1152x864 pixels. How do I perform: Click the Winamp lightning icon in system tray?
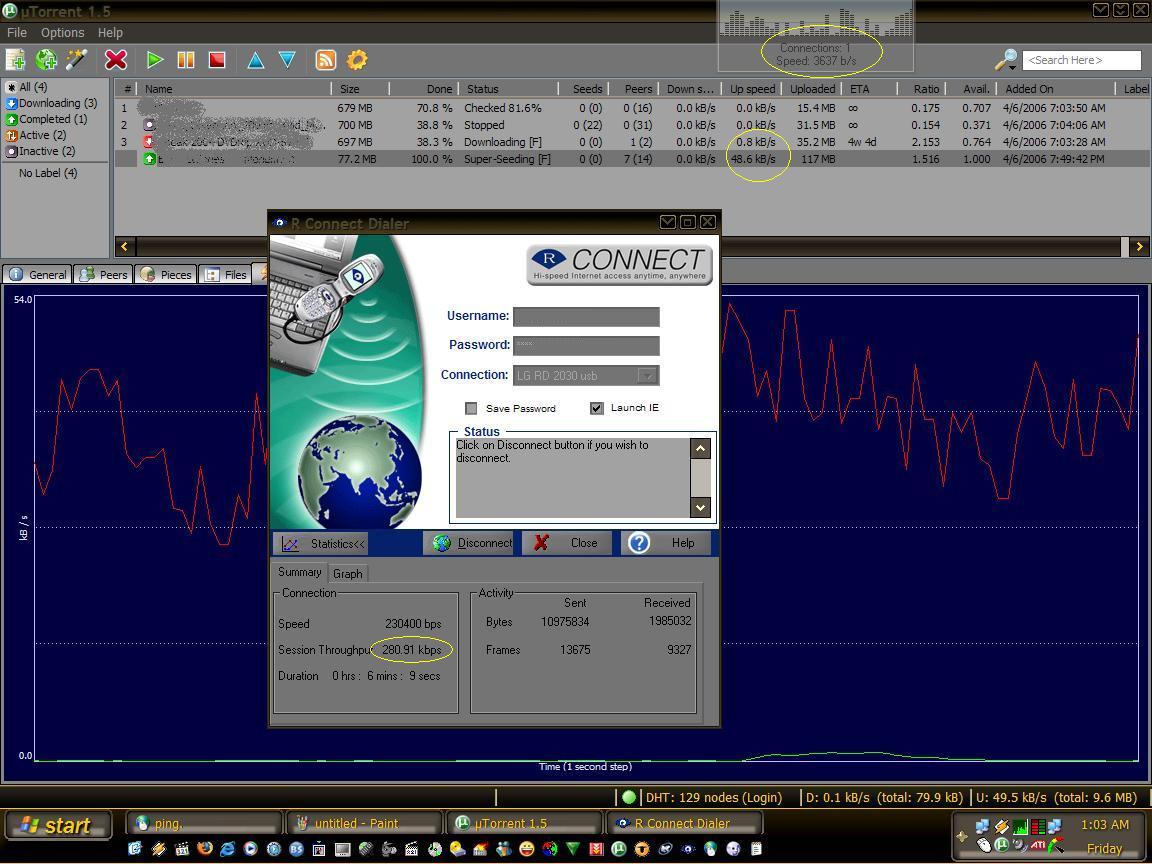(x=1001, y=827)
